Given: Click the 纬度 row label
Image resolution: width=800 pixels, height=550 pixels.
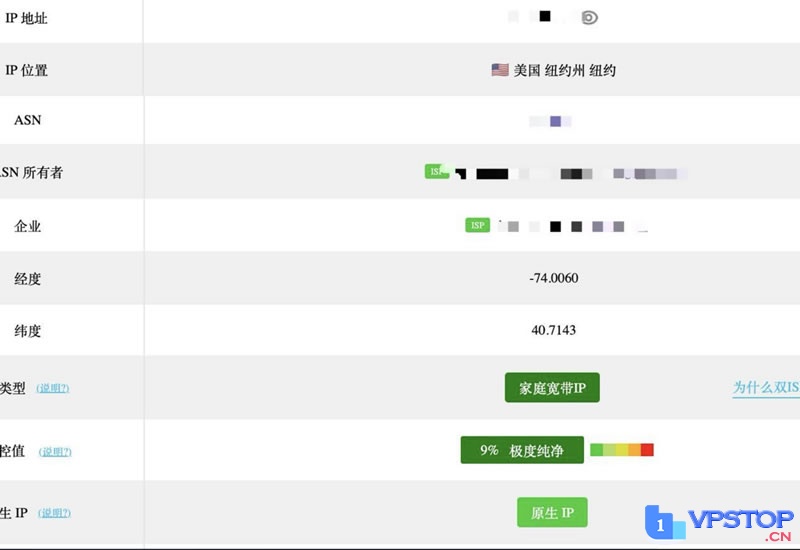Looking at the screenshot, I should pos(28,331).
